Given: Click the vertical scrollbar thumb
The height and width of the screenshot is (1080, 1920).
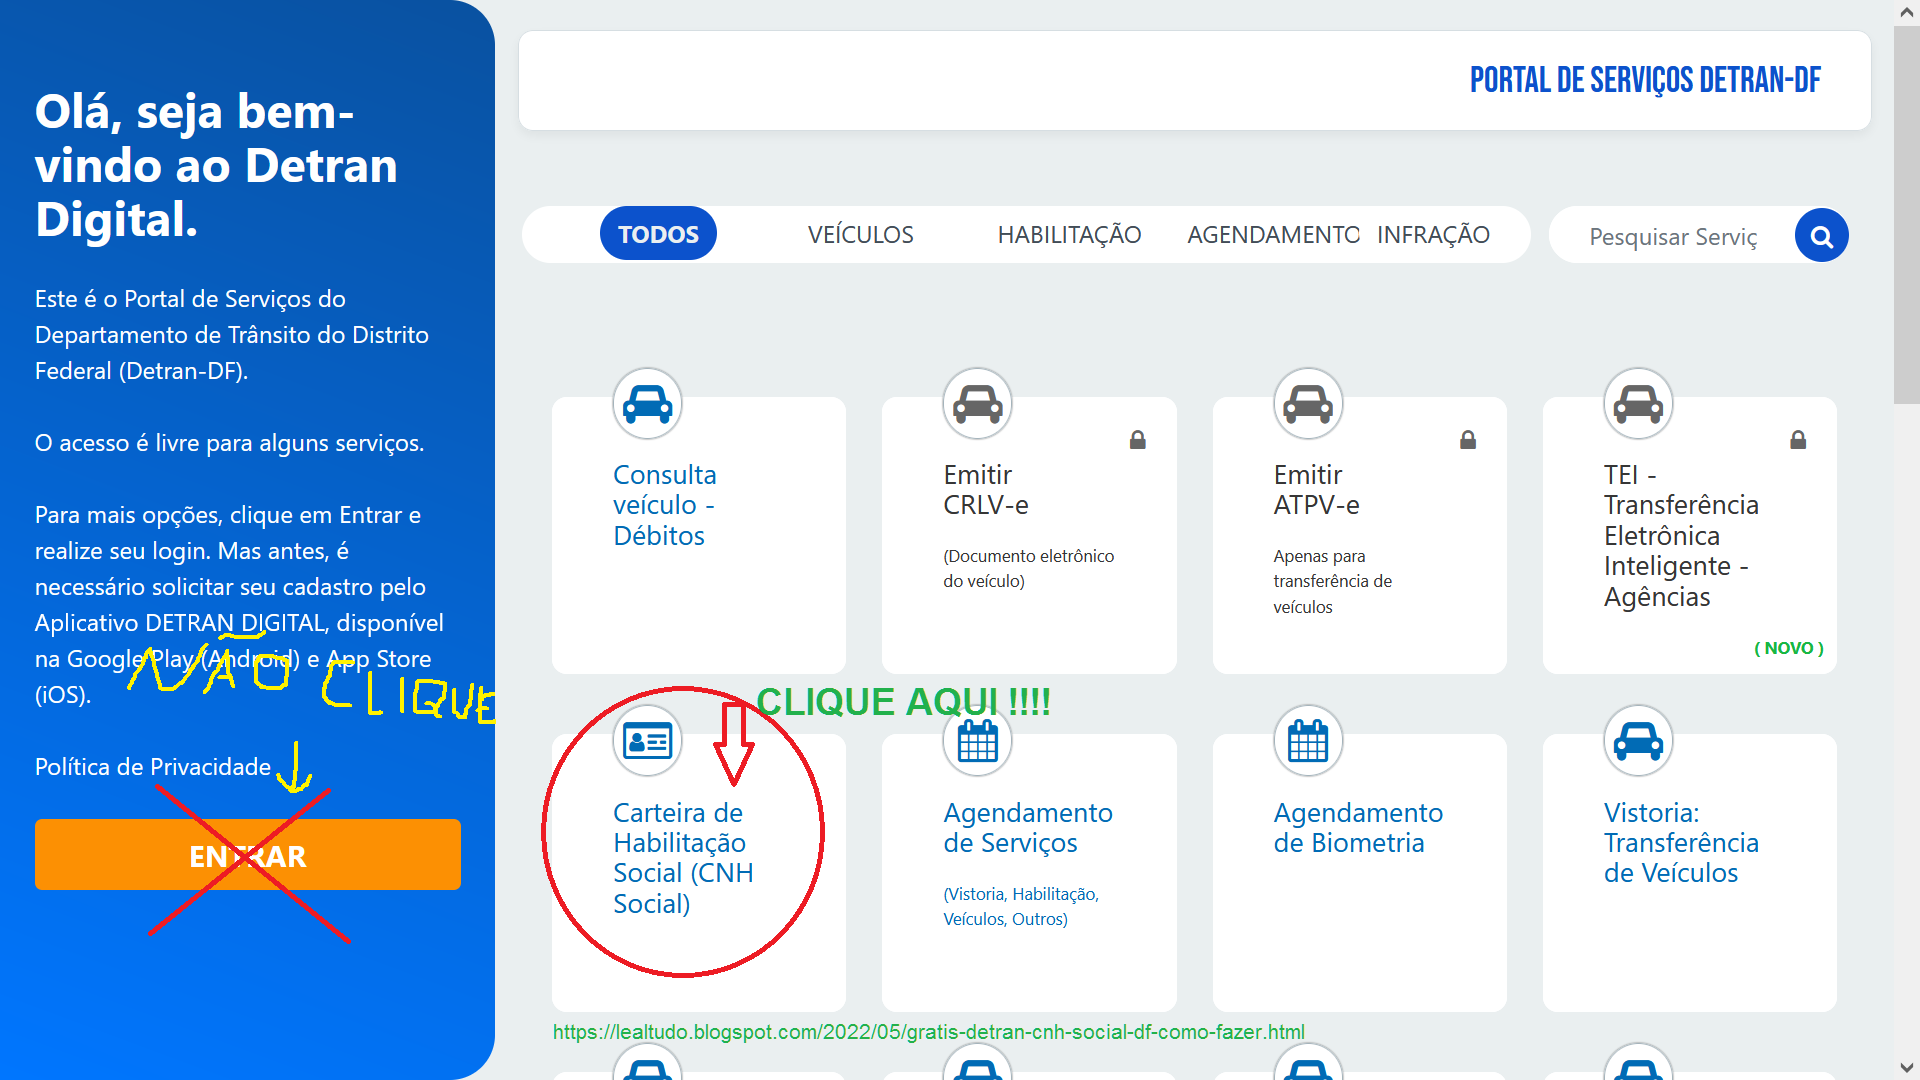Looking at the screenshot, I should pos(1906,215).
